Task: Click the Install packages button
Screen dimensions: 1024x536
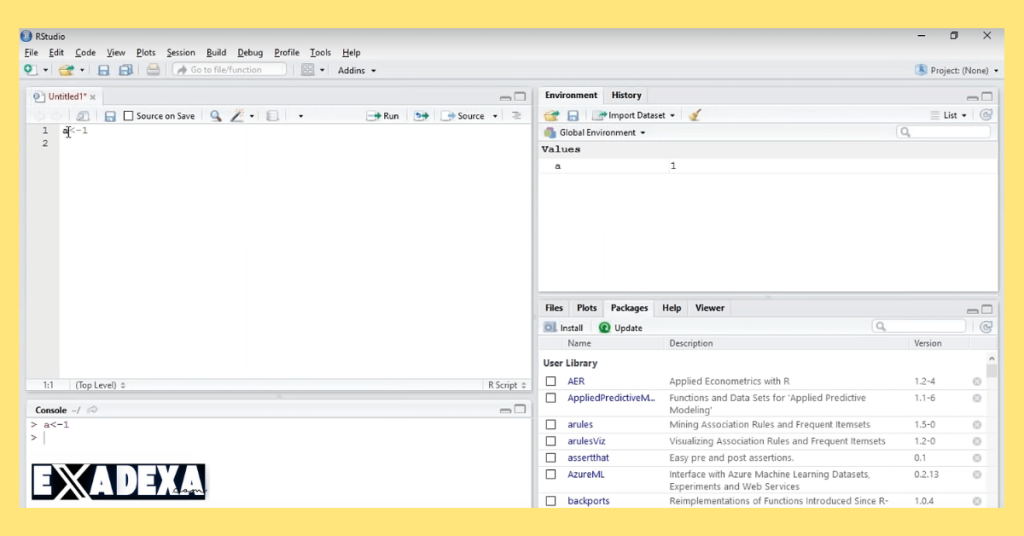Action: point(564,327)
